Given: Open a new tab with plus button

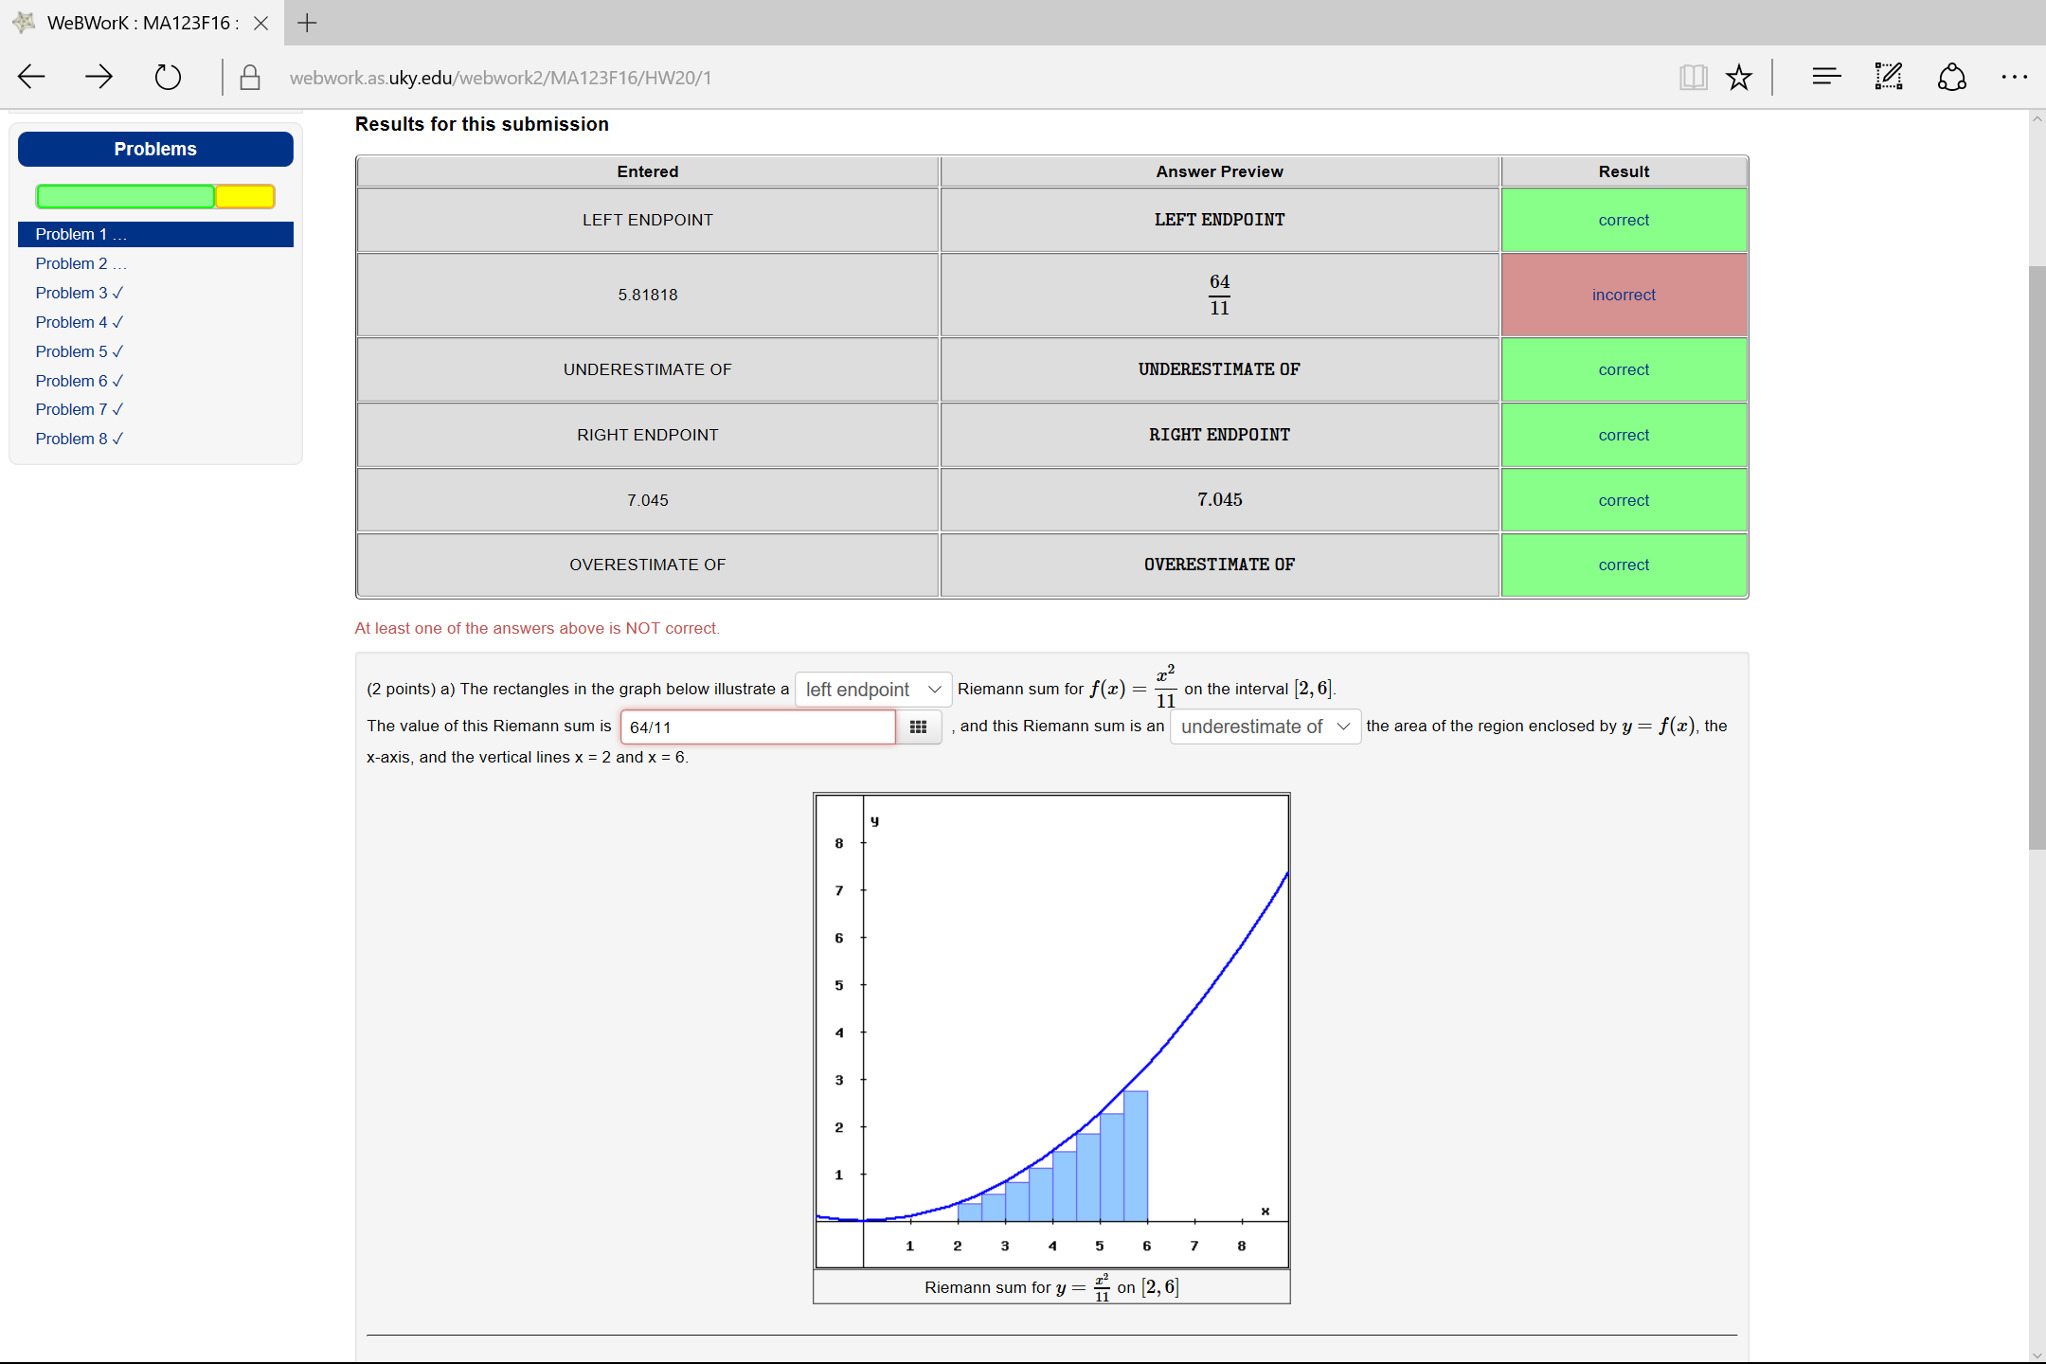Looking at the screenshot, I should point(307,22).
